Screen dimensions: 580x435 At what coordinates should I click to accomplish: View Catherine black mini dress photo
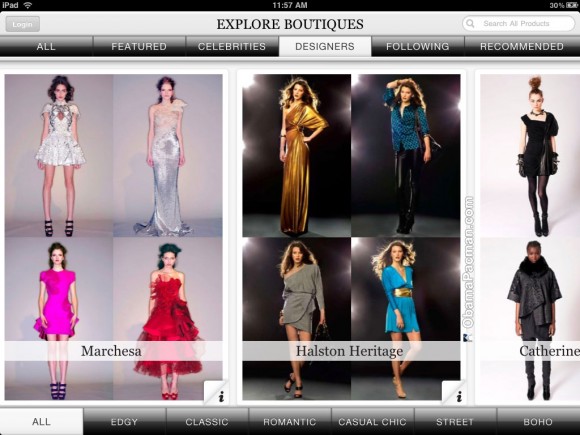(530, 155)
